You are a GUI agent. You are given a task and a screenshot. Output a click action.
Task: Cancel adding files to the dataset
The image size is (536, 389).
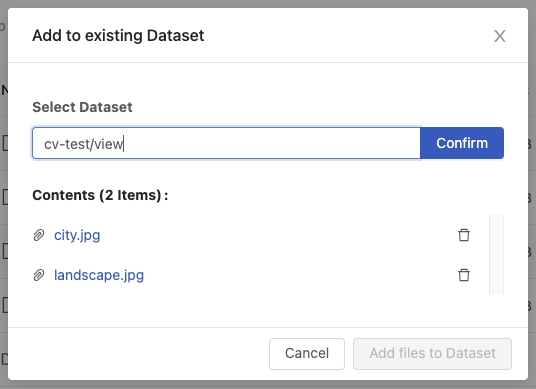tap(307, 354)
